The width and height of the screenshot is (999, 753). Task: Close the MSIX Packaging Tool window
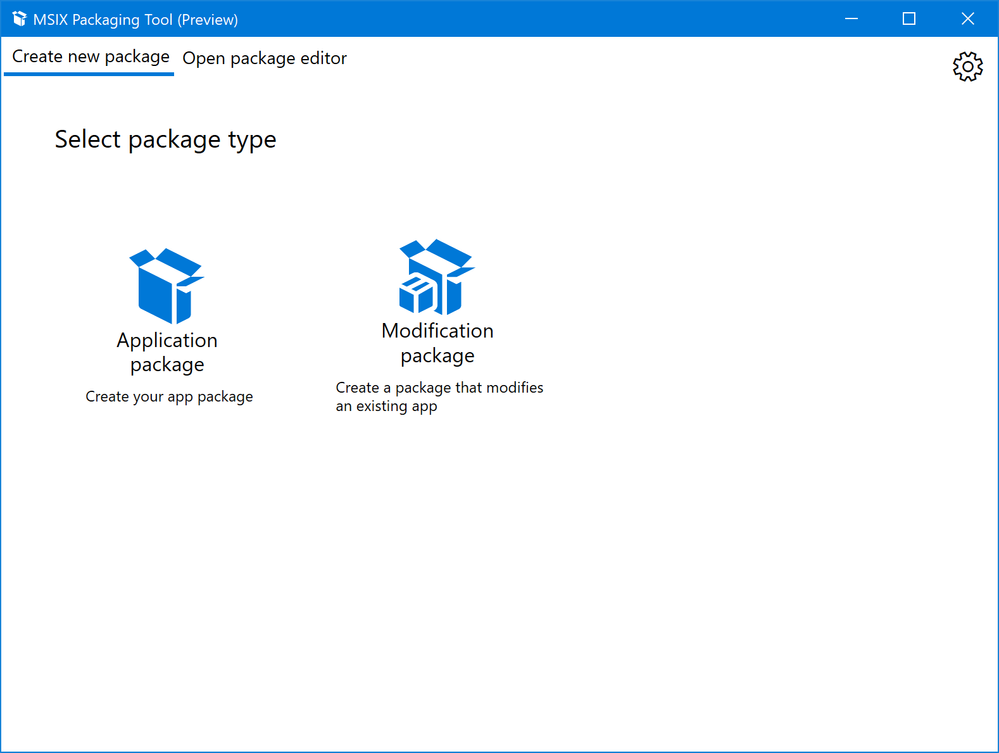[968, 19]
